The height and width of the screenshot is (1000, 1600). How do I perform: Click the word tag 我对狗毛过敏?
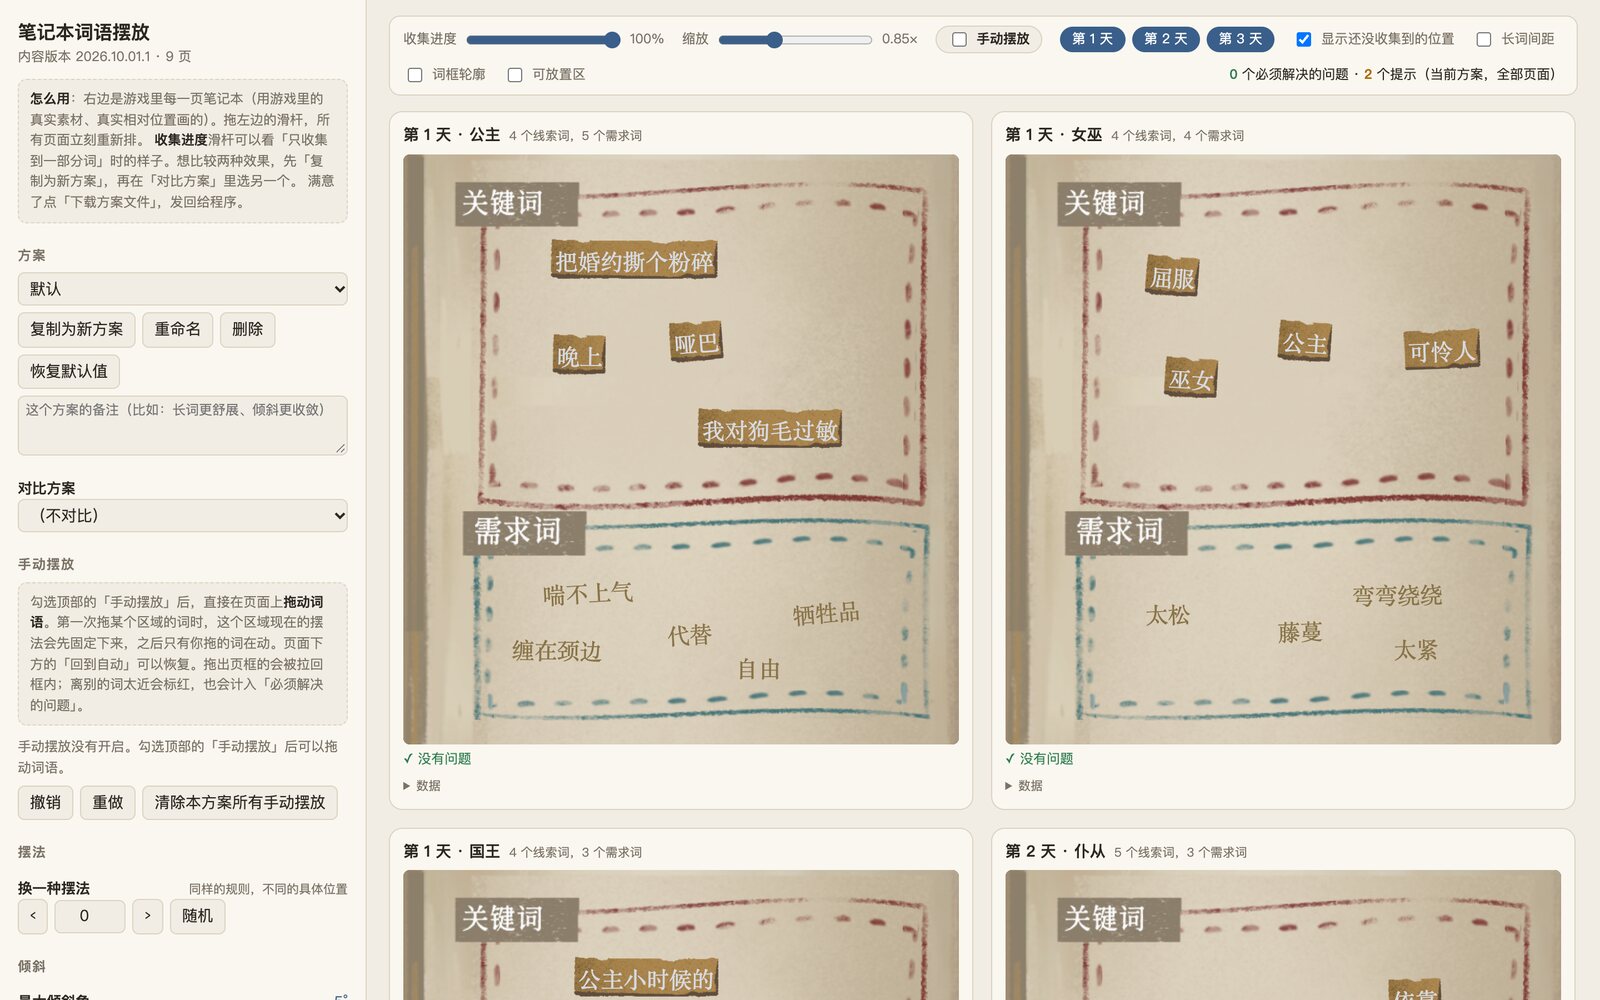(770, 430)
